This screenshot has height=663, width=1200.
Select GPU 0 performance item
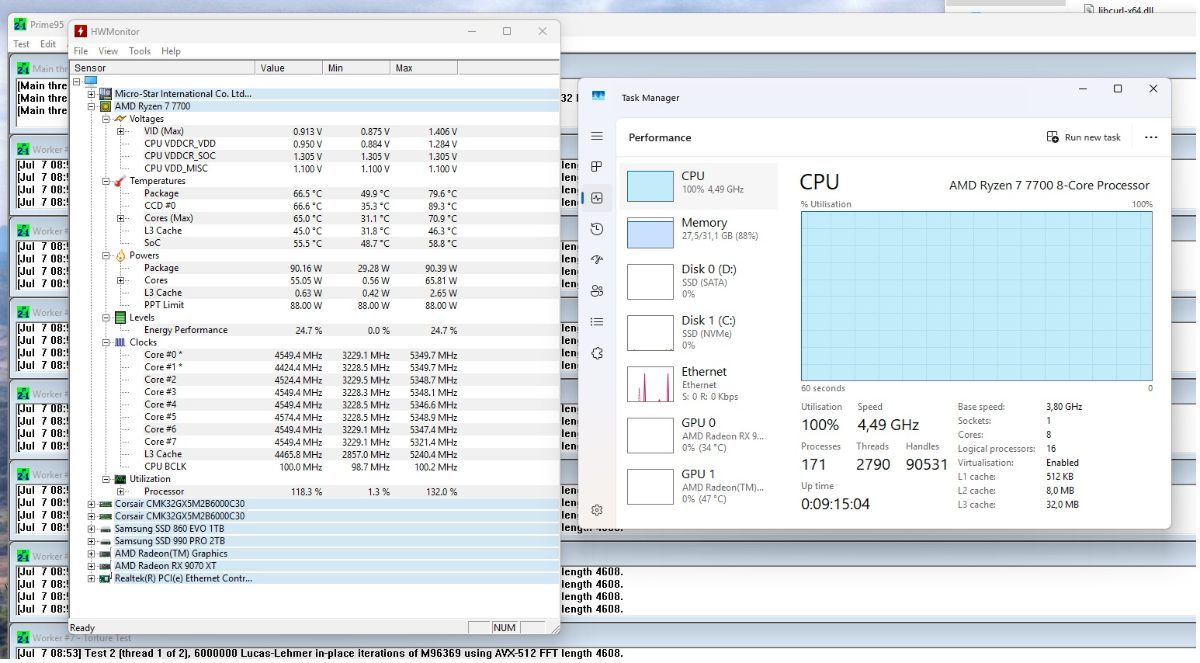[x=699, y=435]
